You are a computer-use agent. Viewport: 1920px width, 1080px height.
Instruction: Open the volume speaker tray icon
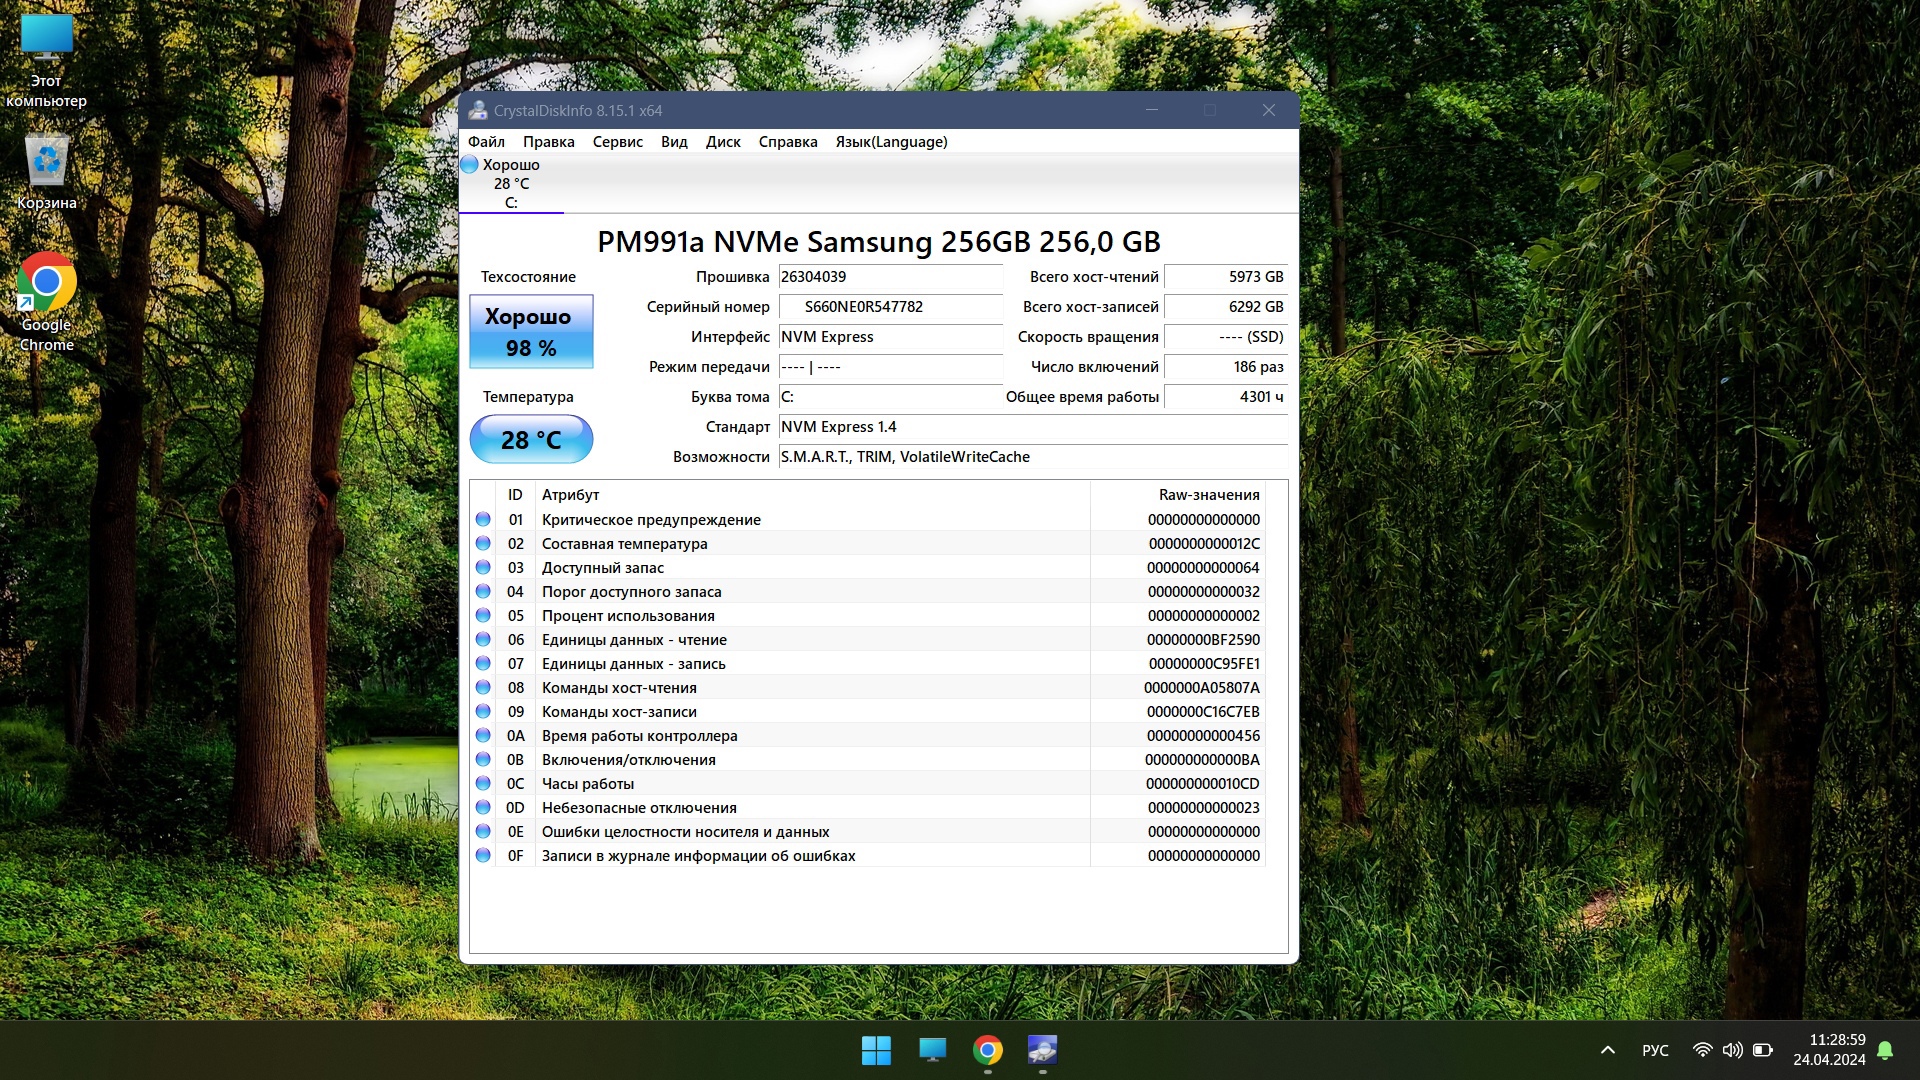tap(1732, 1050)
